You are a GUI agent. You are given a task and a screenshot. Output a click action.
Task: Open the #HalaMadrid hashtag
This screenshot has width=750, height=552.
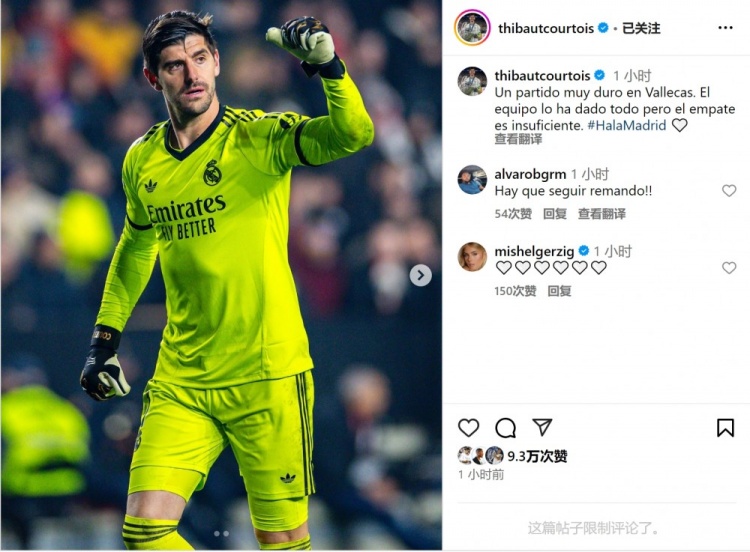pyautogui.click(x=626, y=125)
